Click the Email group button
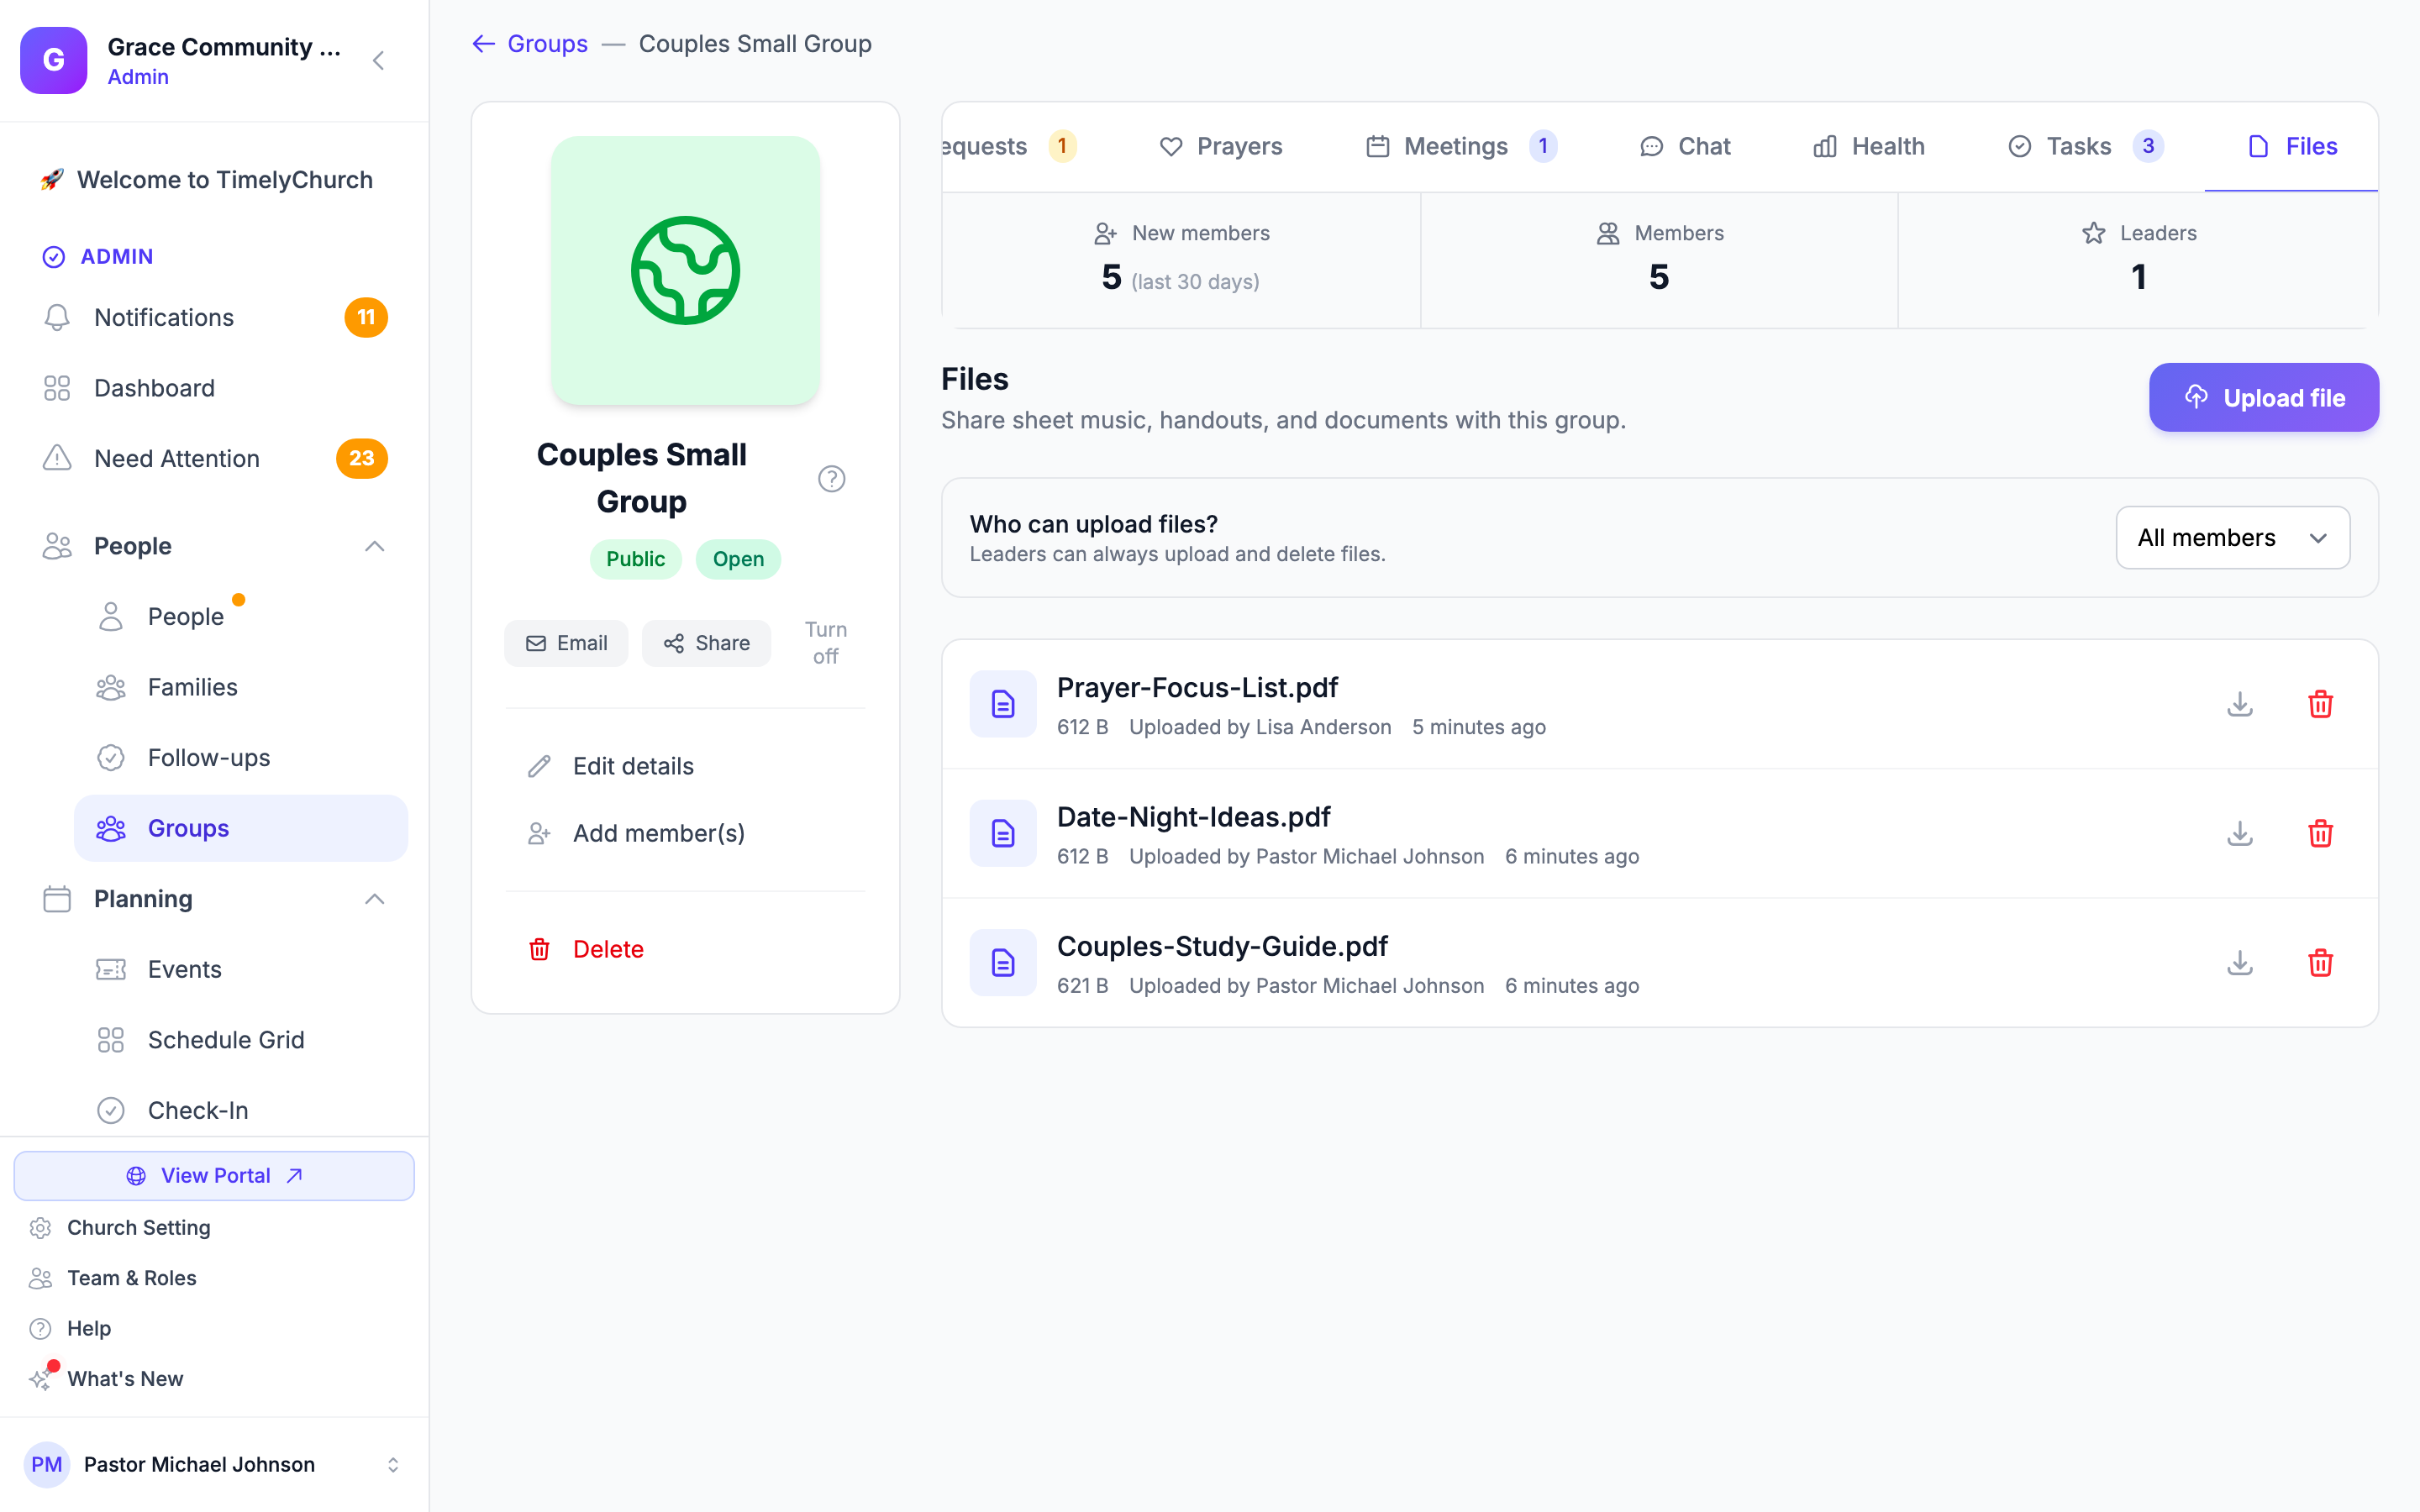Image resolution: width=2420 pixels, height=1512 pixels. point(566,643)
